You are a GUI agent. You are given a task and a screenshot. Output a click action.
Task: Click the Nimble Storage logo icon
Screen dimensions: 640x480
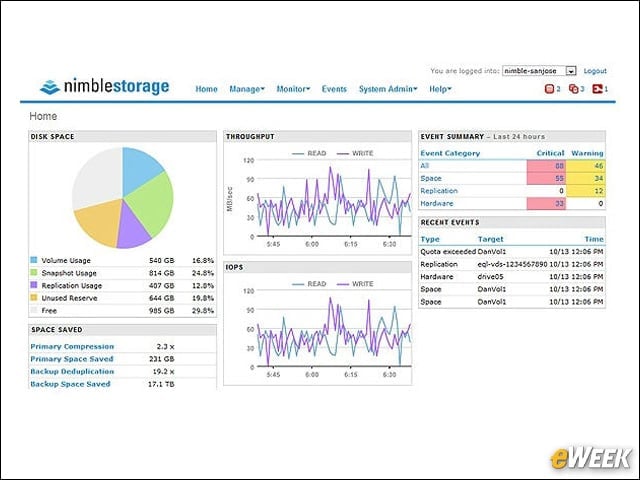click(x=50, y=87)
